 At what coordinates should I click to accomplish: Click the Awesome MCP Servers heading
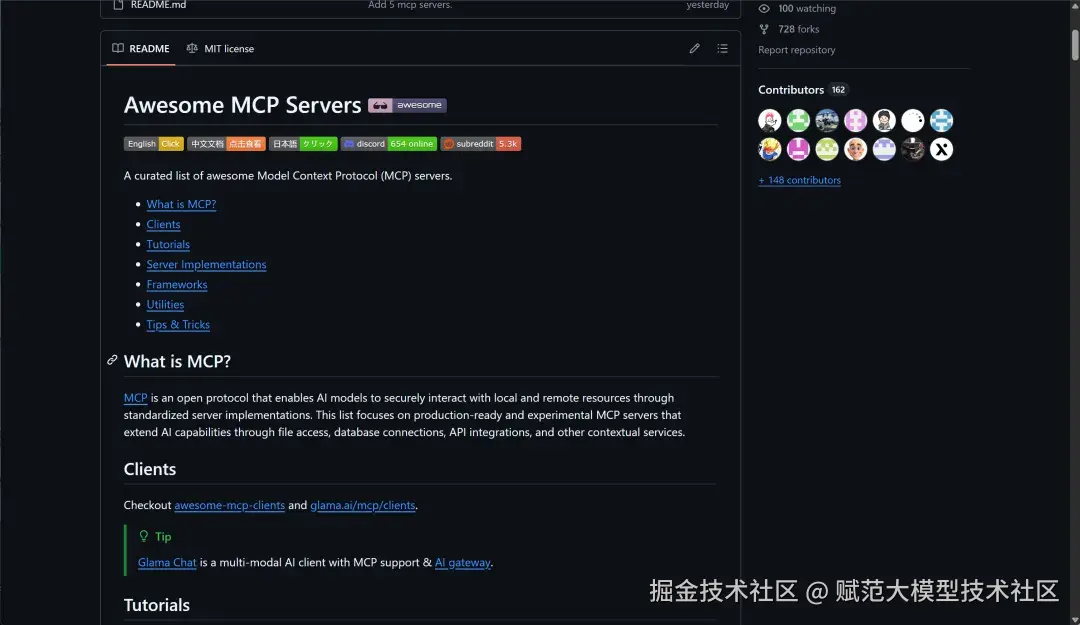[x=242, y=105]
